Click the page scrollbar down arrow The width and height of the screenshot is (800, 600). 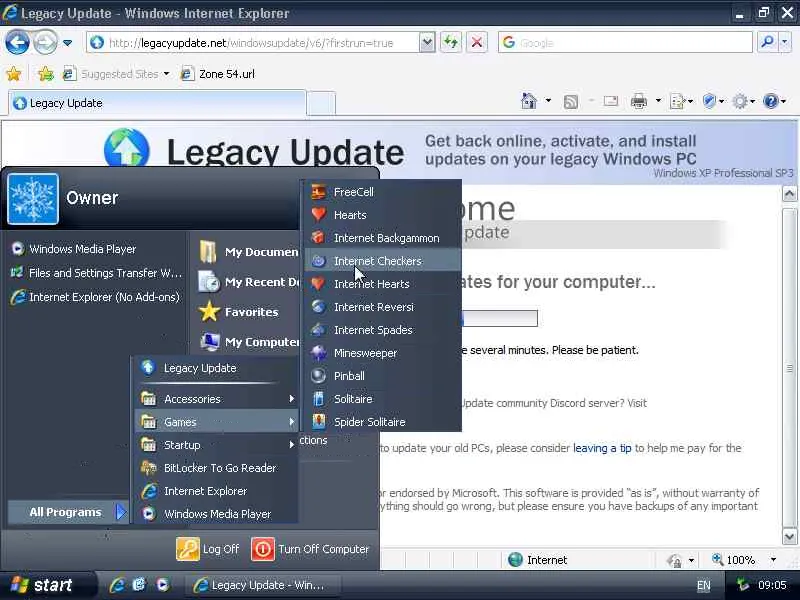789,536
